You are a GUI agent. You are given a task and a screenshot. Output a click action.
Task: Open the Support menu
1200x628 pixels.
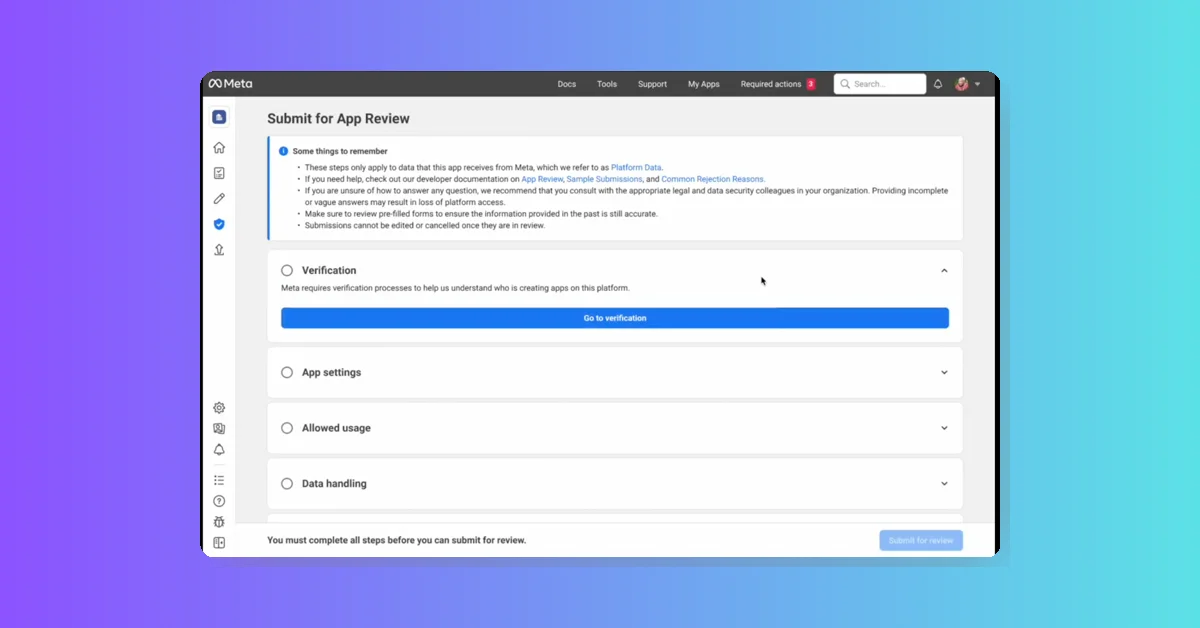coord(652,84)
